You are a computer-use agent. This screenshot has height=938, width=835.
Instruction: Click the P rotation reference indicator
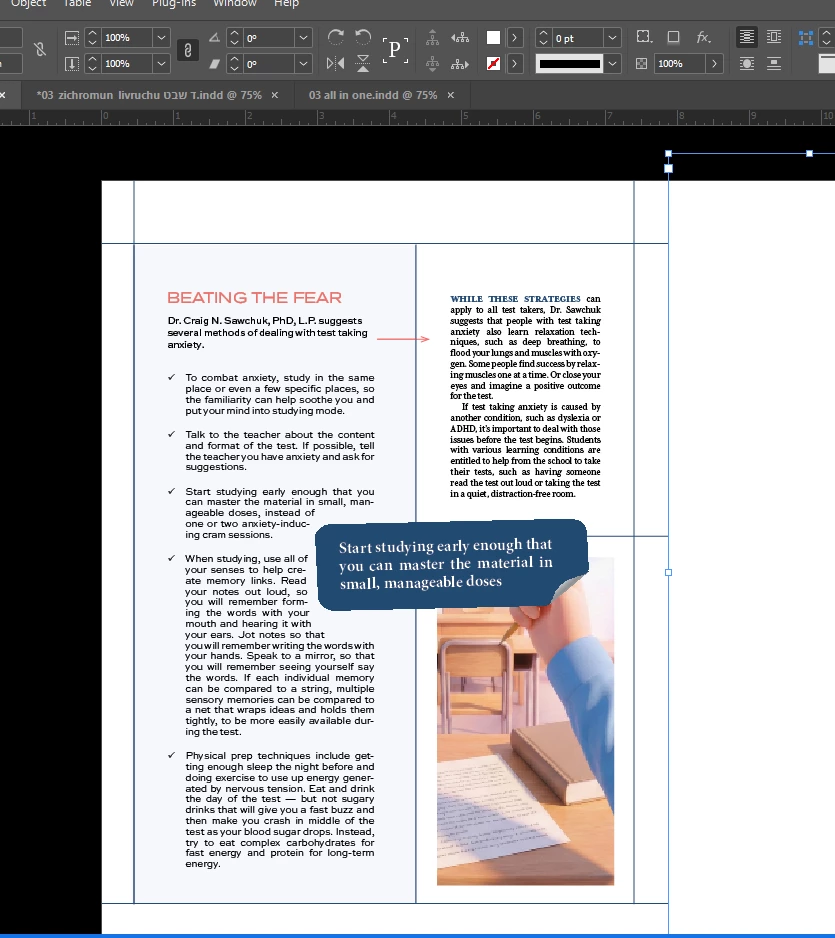[395, 50]
